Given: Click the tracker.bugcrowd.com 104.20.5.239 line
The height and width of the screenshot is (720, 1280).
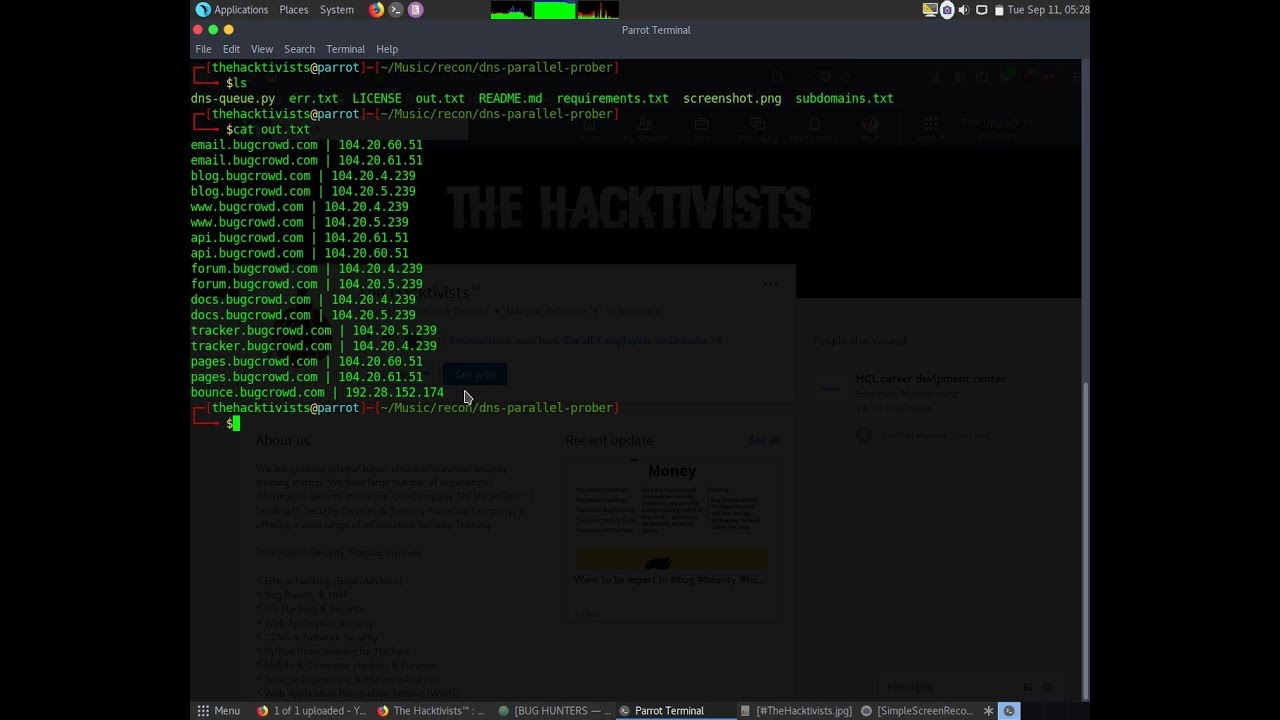Looking at the screenshot, I should (314, 331).
